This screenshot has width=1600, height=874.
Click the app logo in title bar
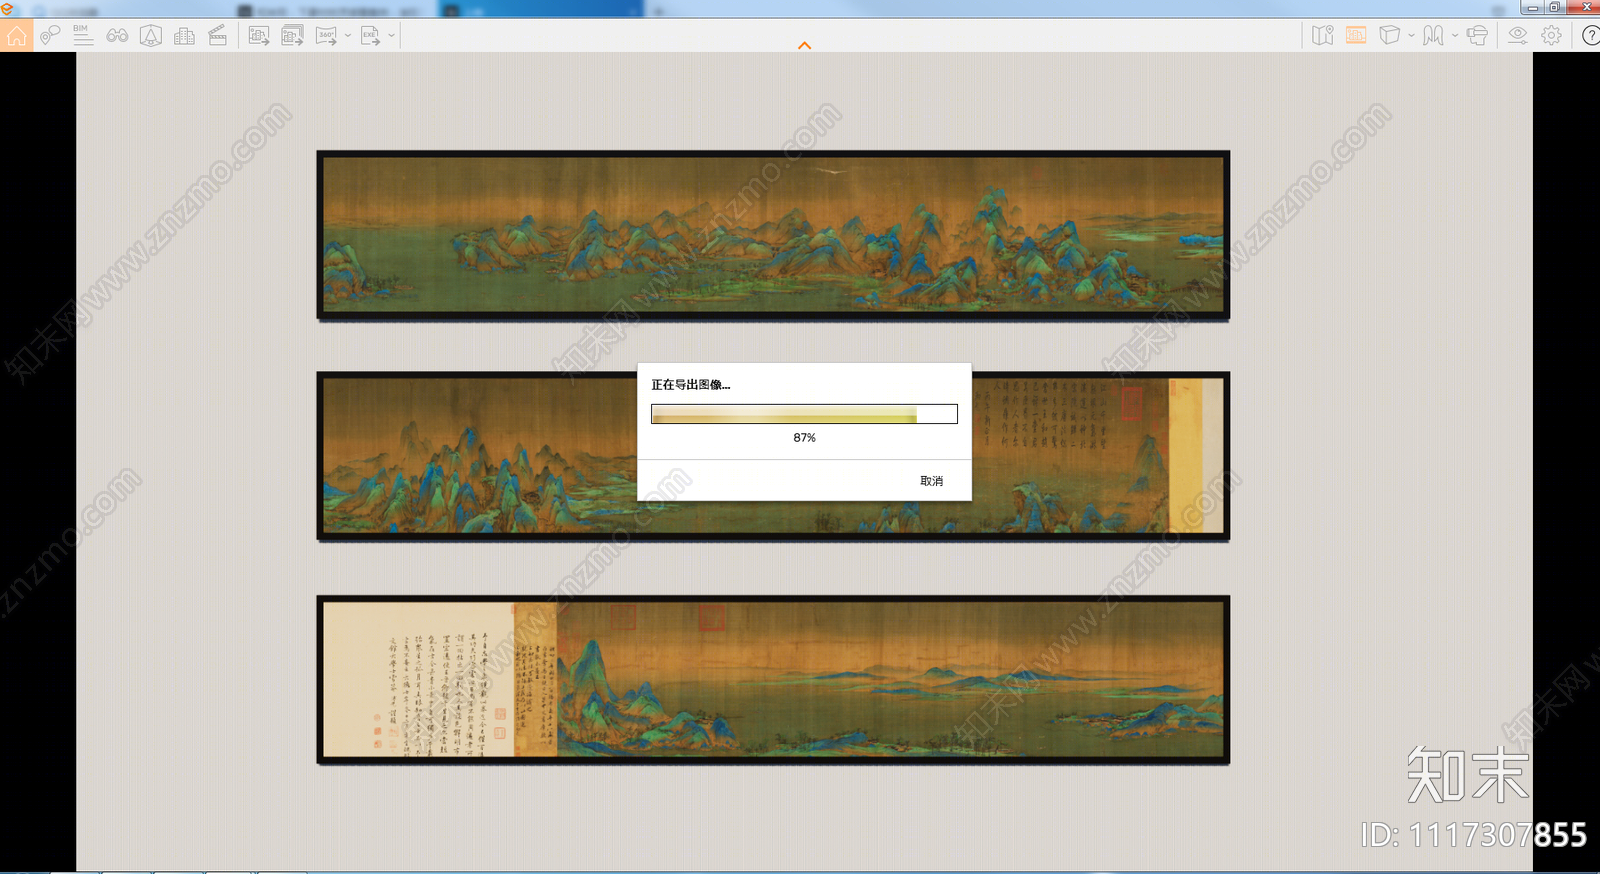coord(7,9)
